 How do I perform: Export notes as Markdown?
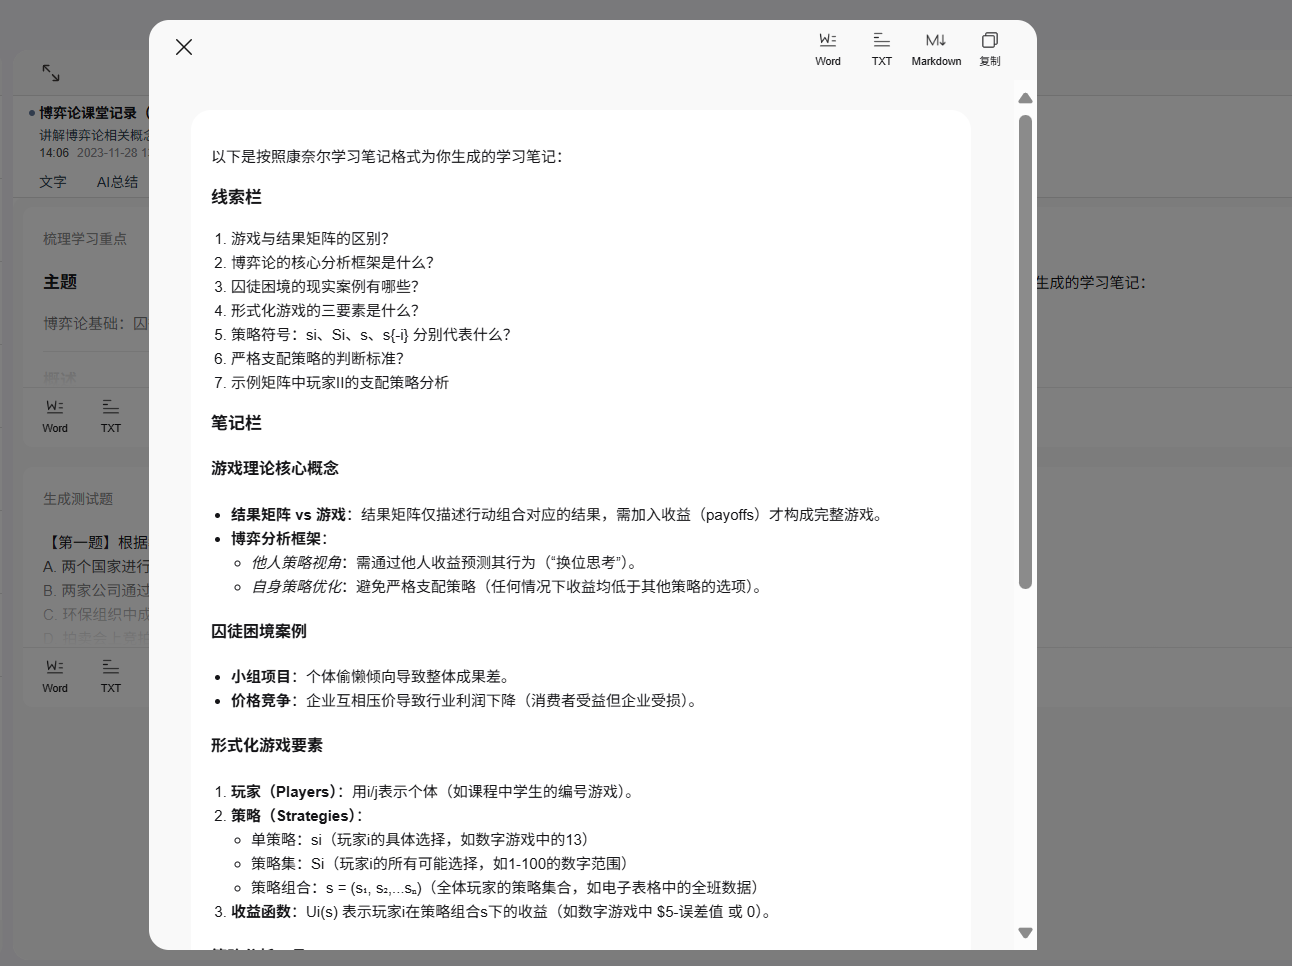[936, 49]
